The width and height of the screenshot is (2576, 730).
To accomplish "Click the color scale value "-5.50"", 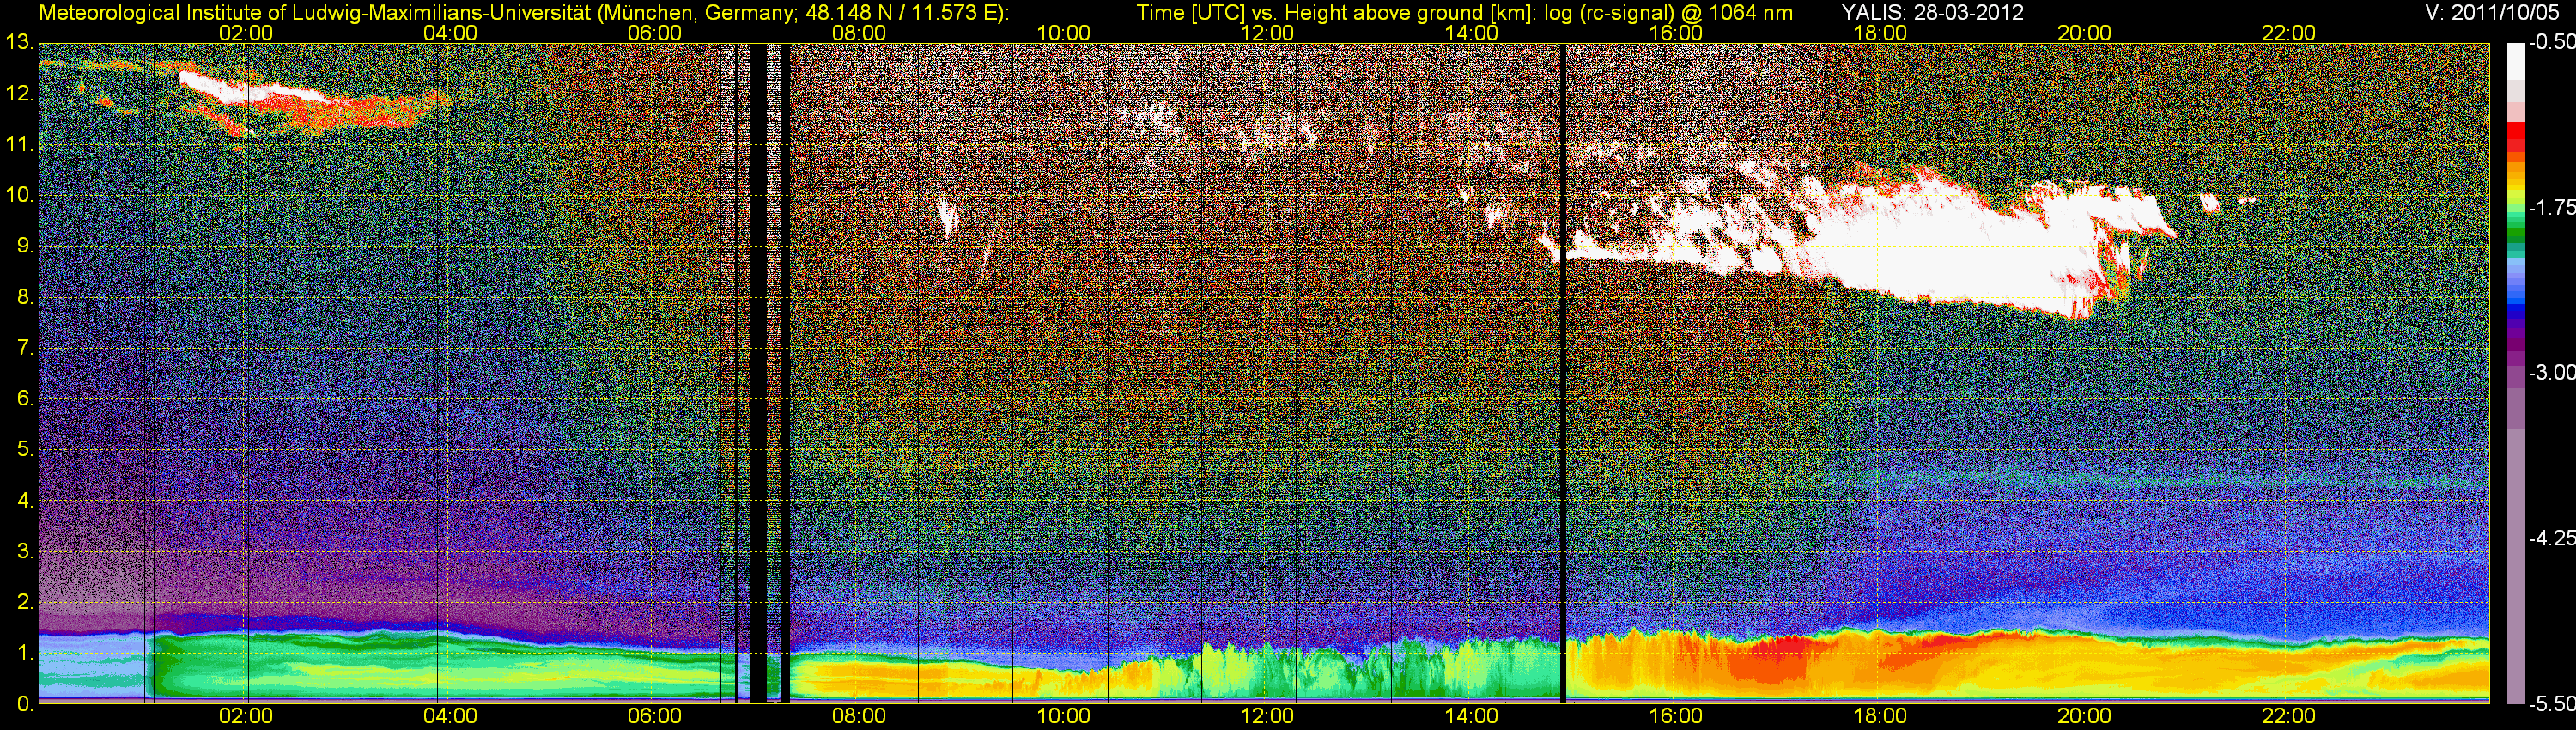I will click(2551, 703).
